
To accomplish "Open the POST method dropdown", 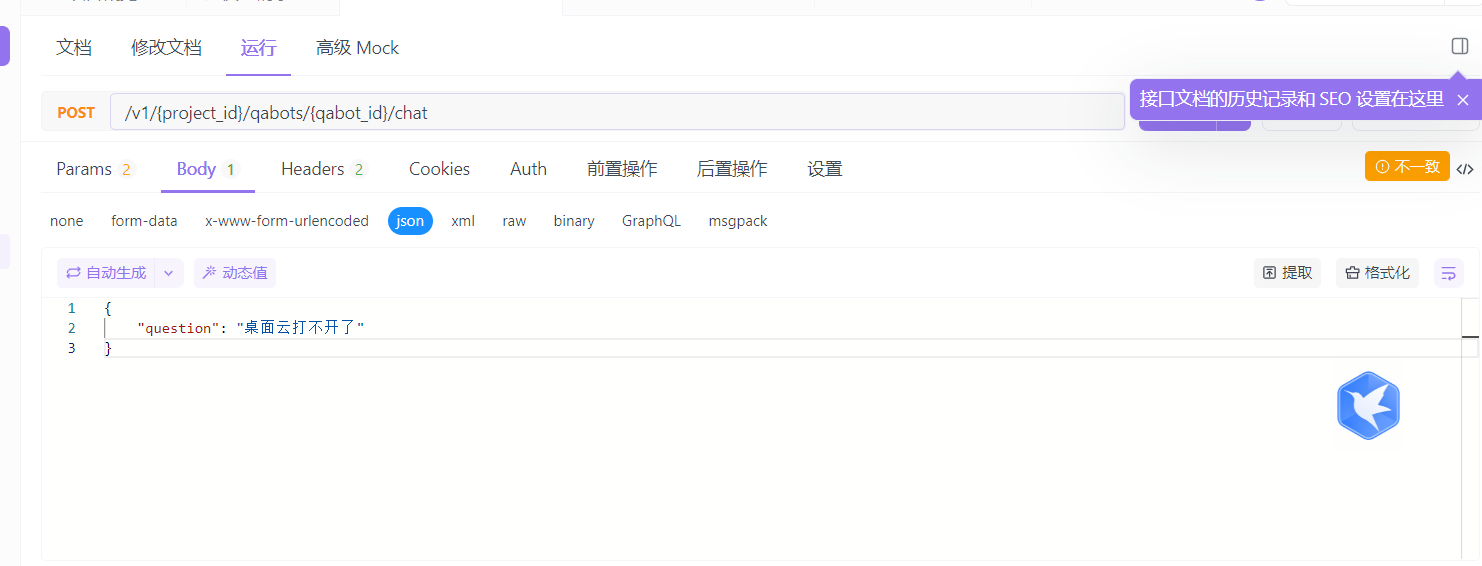I will pos(76,113).
